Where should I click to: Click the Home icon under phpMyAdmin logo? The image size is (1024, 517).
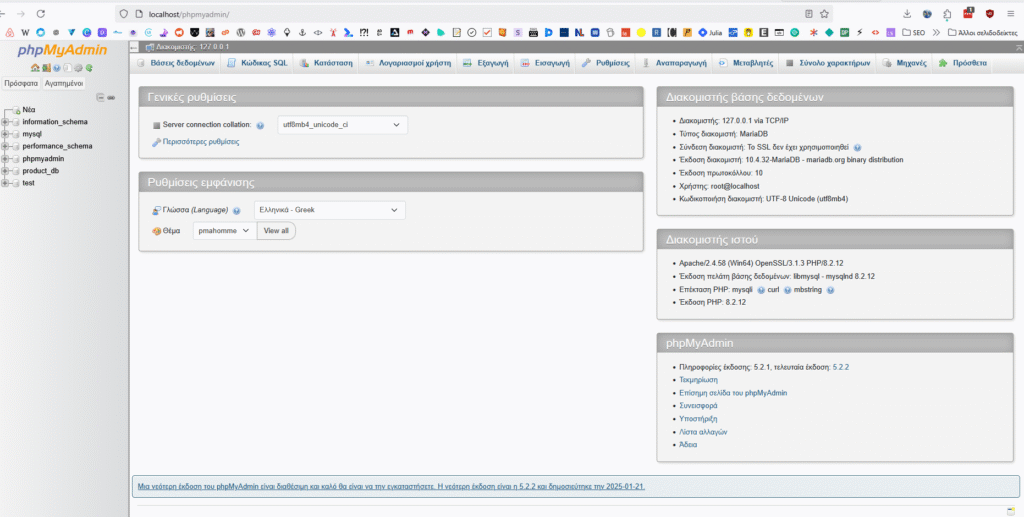[x=35, y=68]
